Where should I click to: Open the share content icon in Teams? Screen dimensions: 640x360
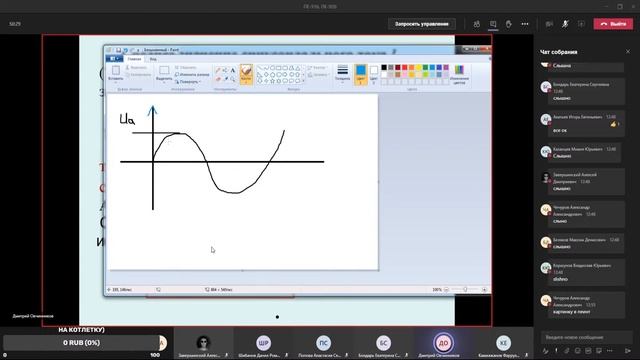[581, 24]
